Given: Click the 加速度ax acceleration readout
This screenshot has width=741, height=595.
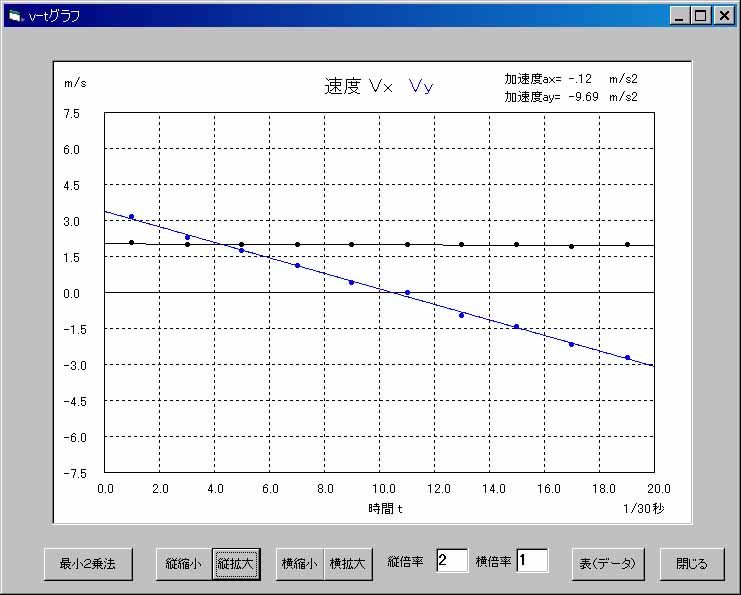Looking at the screenshot, I should point(570,78).
